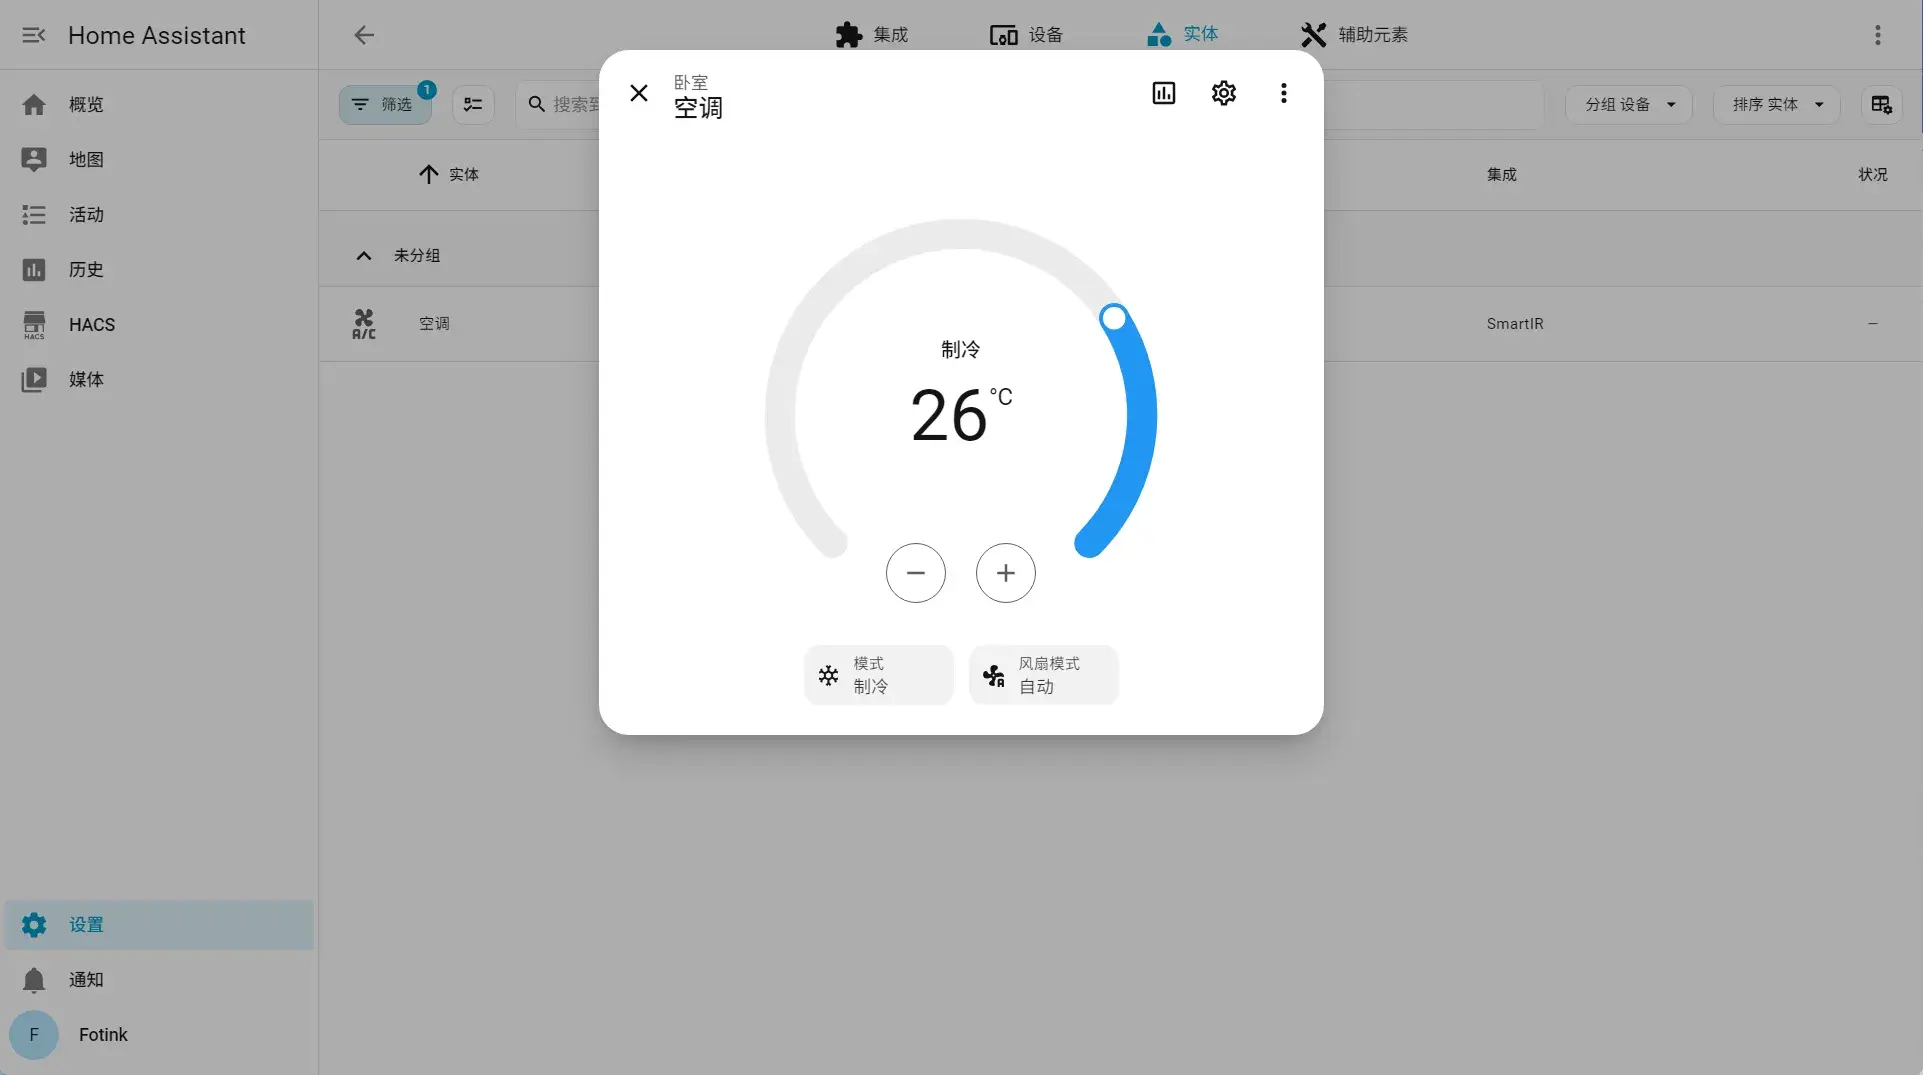Switch to the 辅助元素 tab
Image resolution: width=1923 pixels, height=1075 pixels.
(x=1354, y=35)
